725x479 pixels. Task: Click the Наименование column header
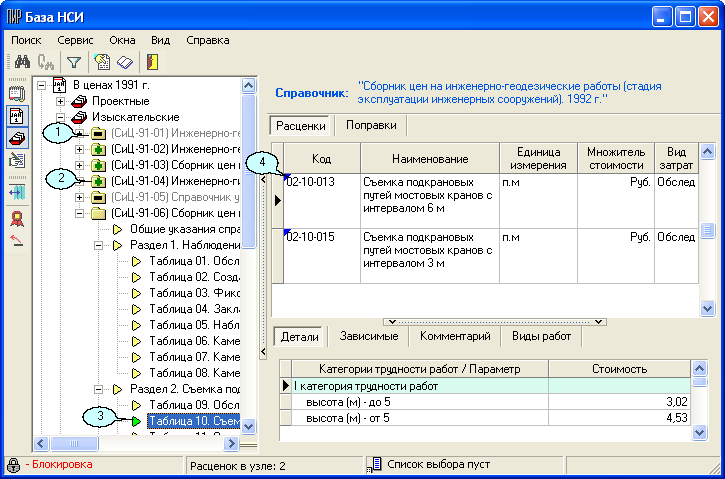[x=430, y=159]
